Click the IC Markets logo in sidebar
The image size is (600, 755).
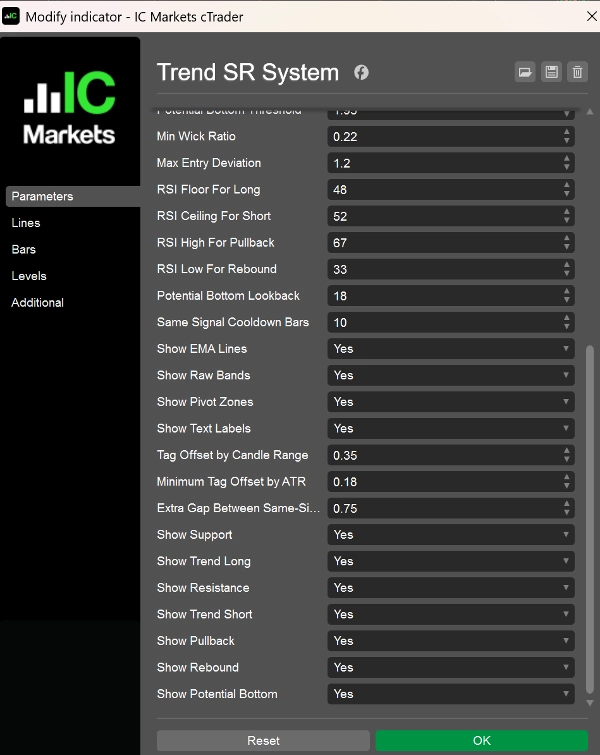pos(70,108)
